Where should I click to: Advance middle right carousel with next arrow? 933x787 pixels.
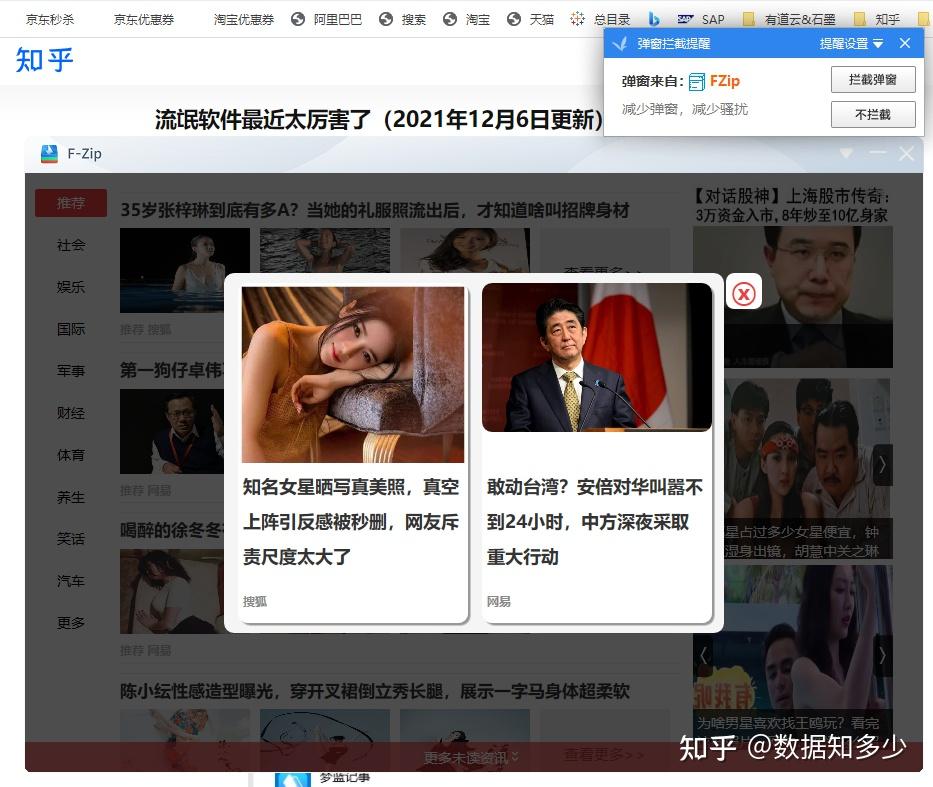point(882,465)
